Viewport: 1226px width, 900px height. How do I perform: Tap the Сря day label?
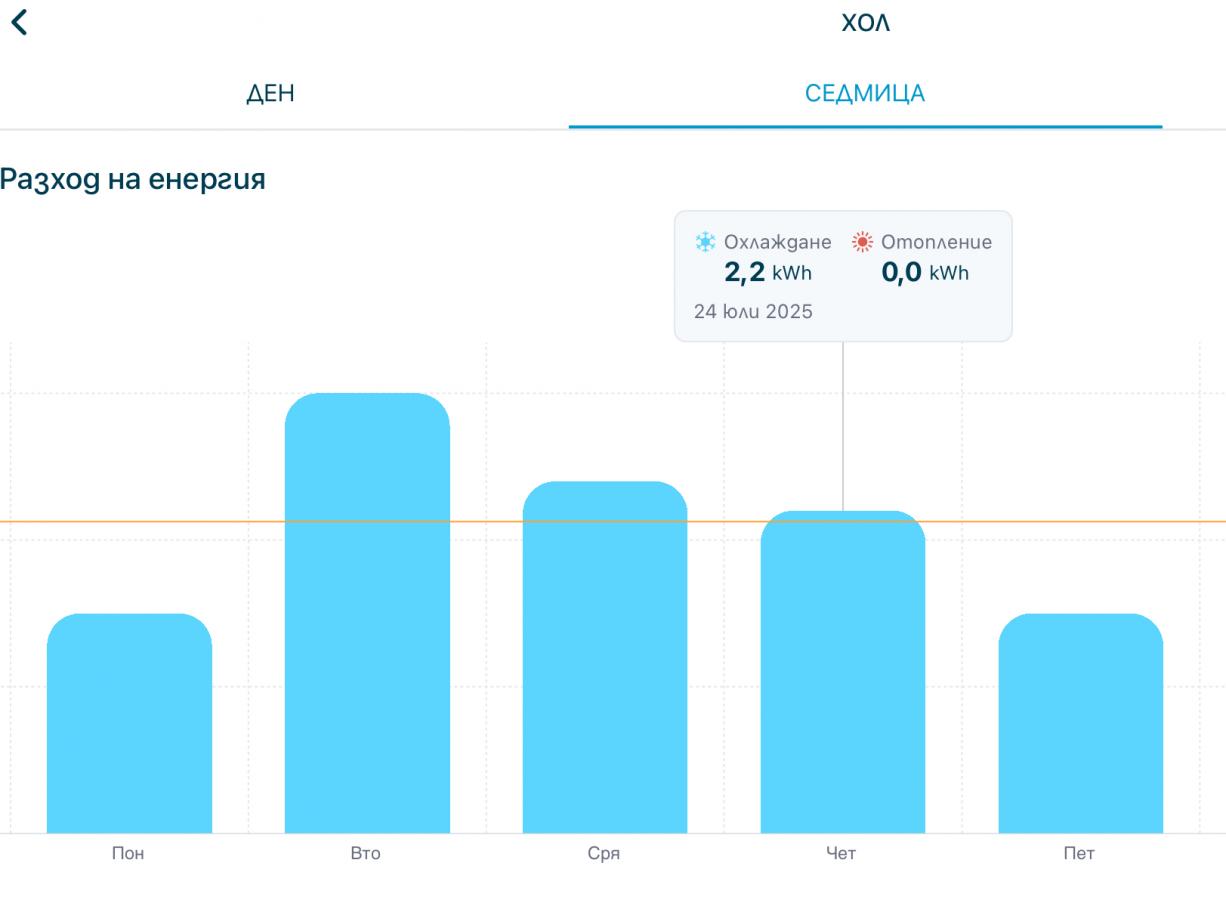(x=604, y=854)
